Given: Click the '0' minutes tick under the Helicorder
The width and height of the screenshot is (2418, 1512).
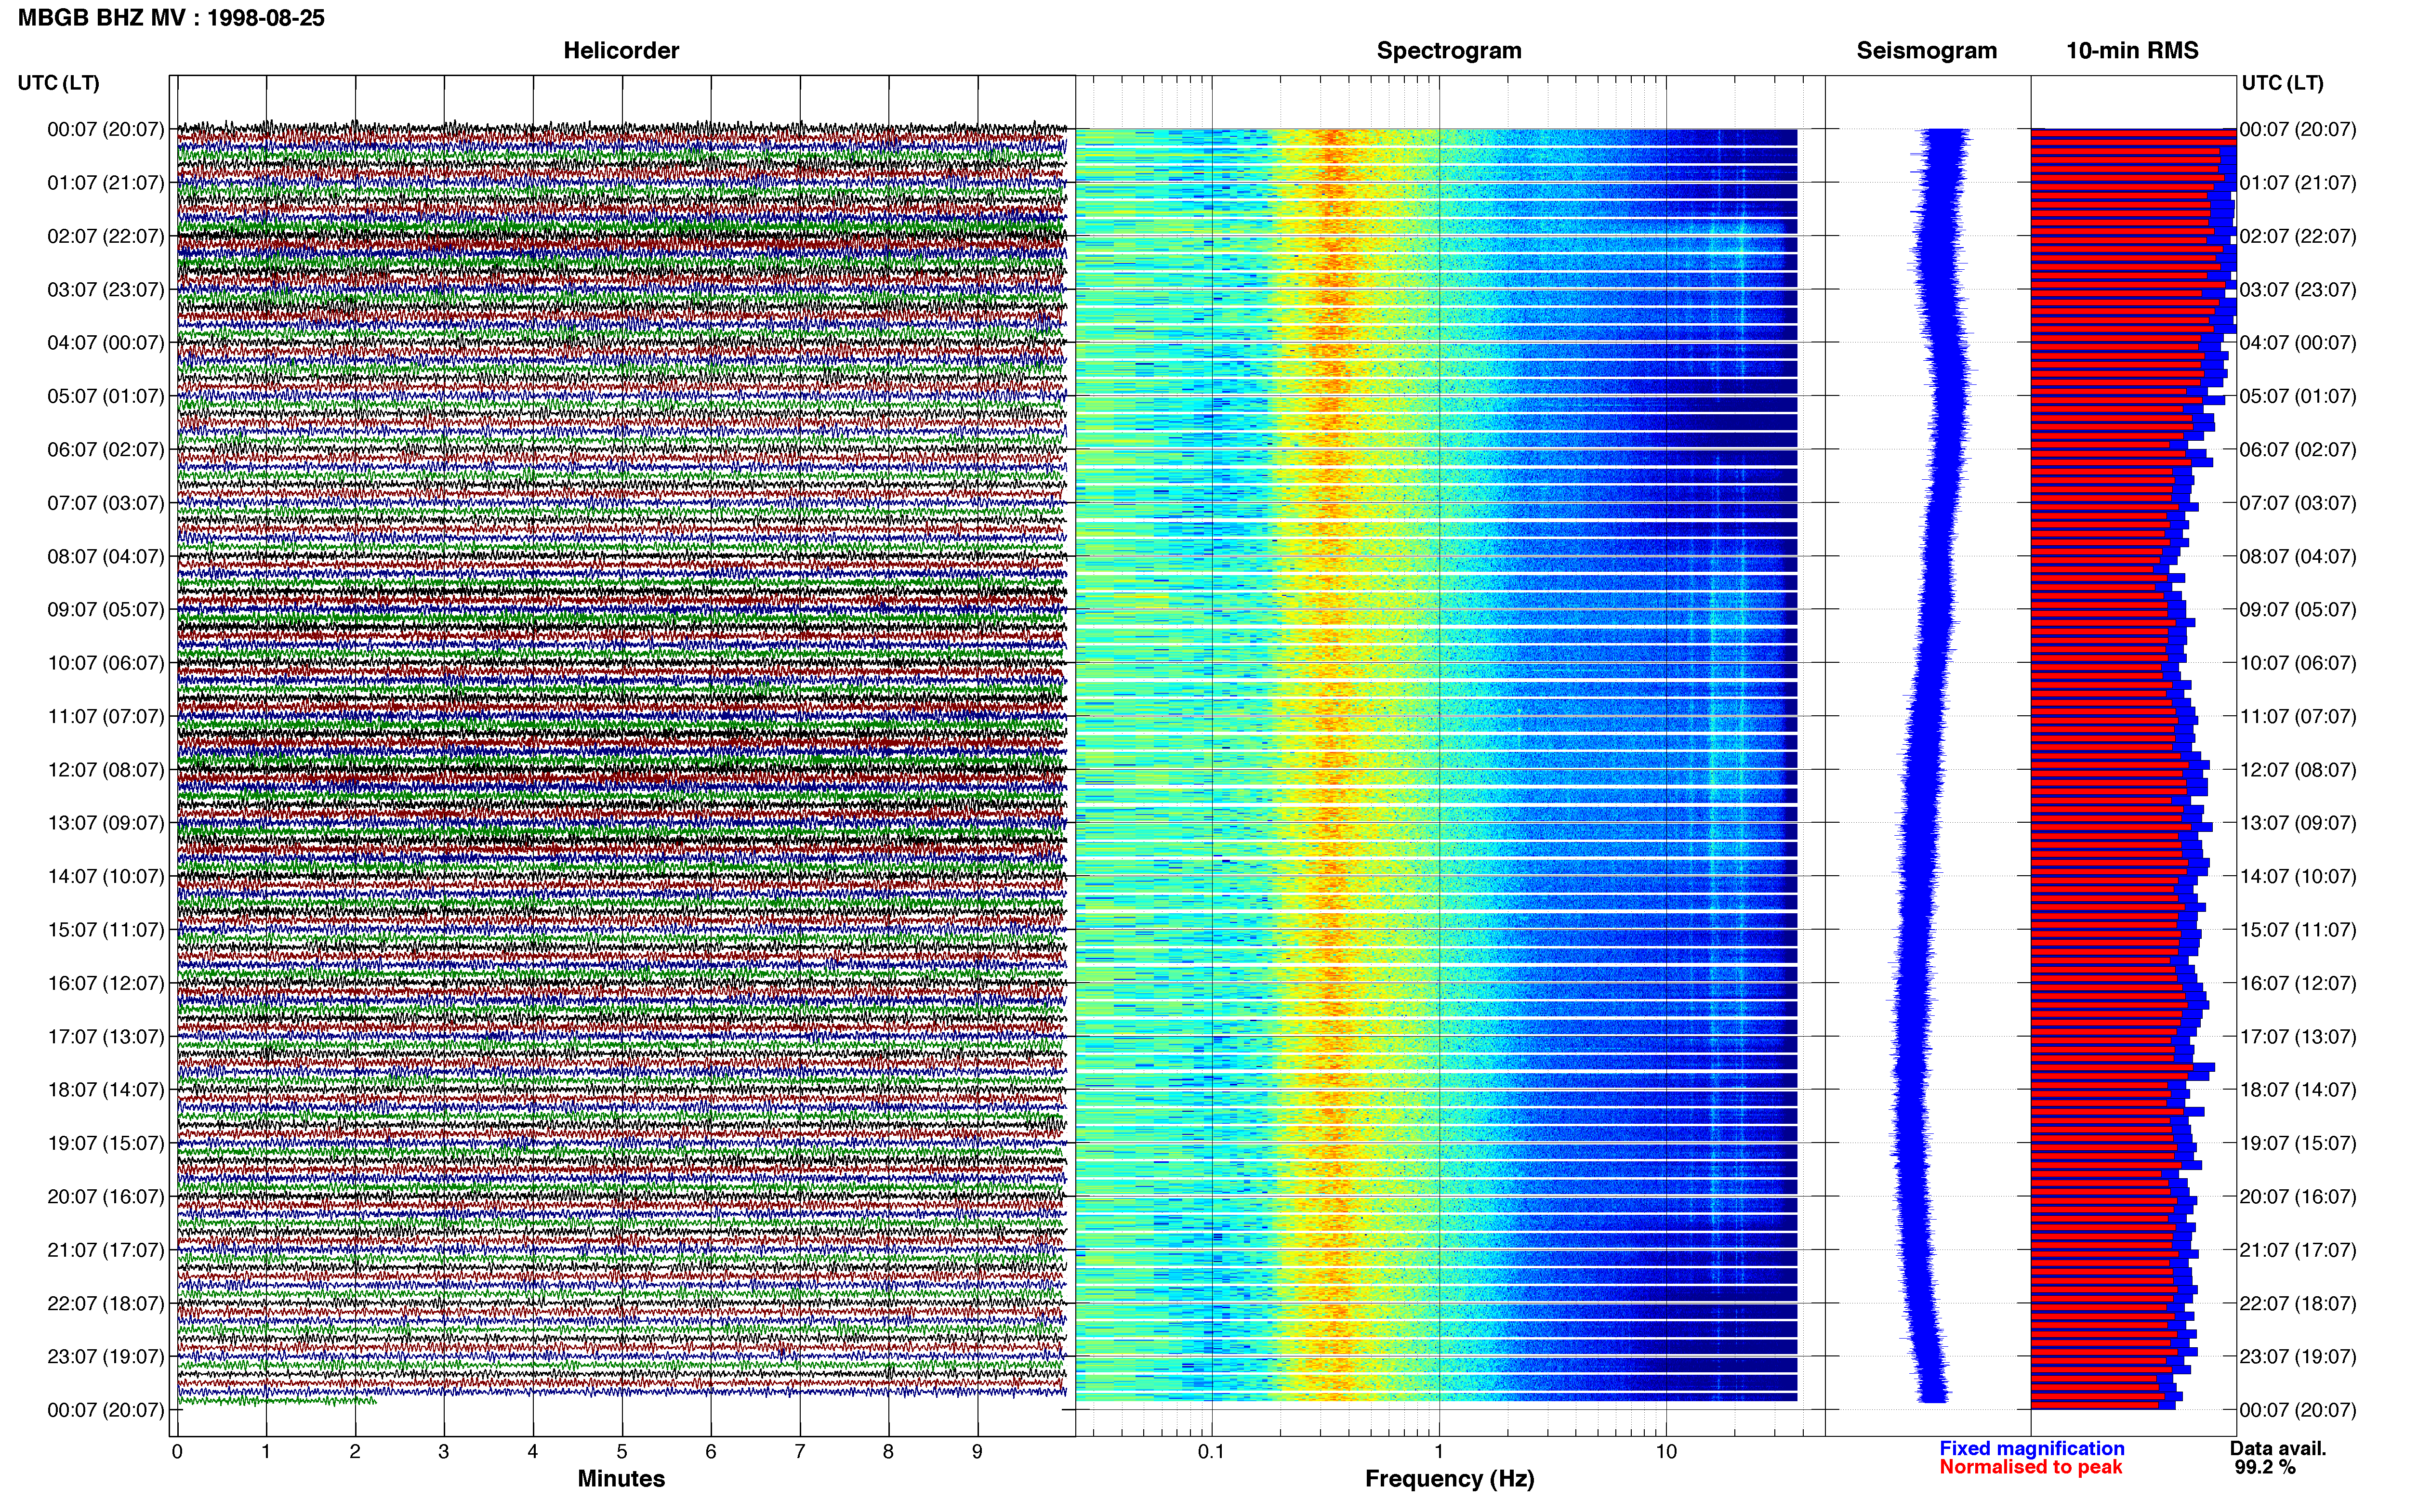Looking at the screenshot, I should (177, 1452).
